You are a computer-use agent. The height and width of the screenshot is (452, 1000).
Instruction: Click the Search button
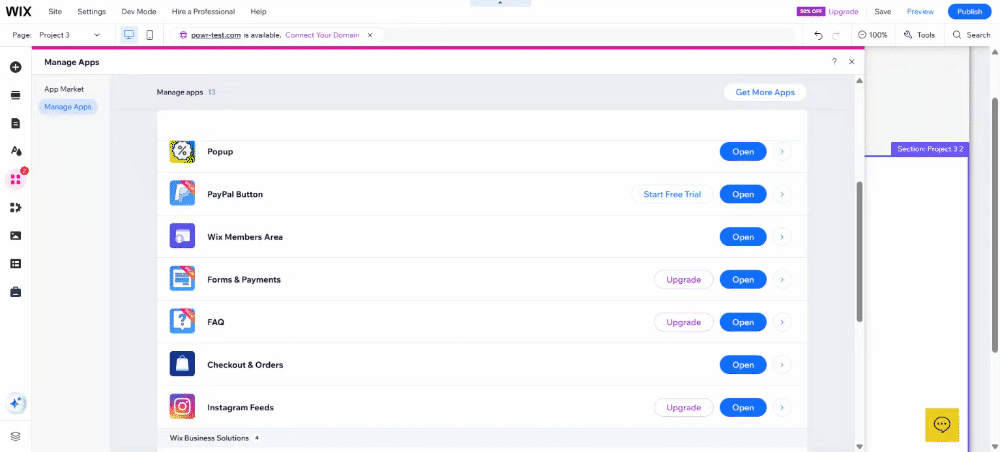pos(971,35)
